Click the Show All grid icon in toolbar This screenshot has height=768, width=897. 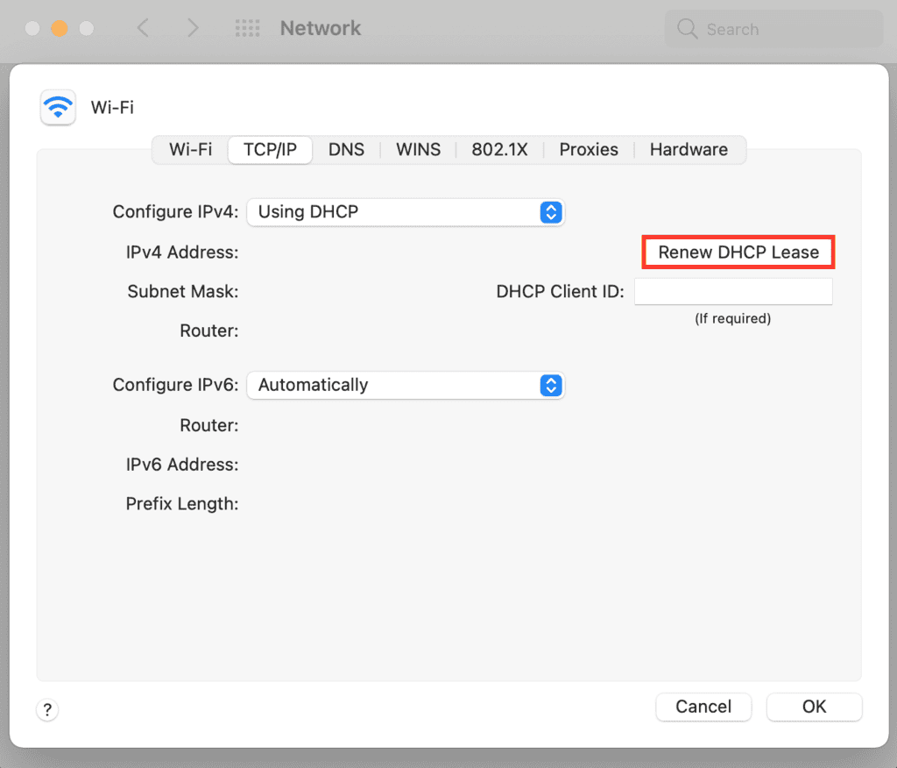pyautogui.click(x=247, y=28)
